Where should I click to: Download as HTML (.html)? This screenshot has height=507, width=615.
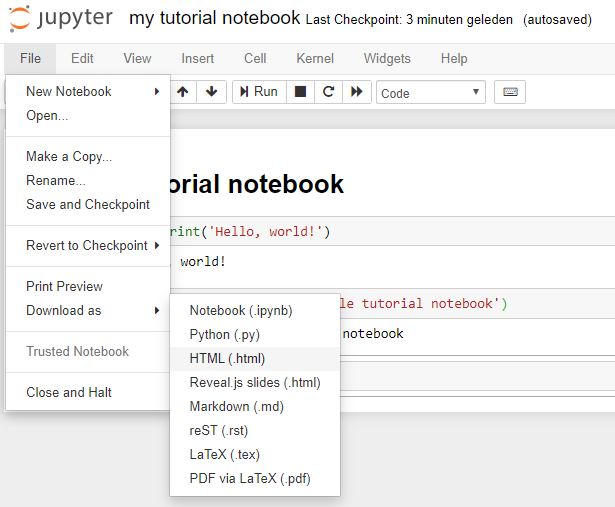(255, 358)
